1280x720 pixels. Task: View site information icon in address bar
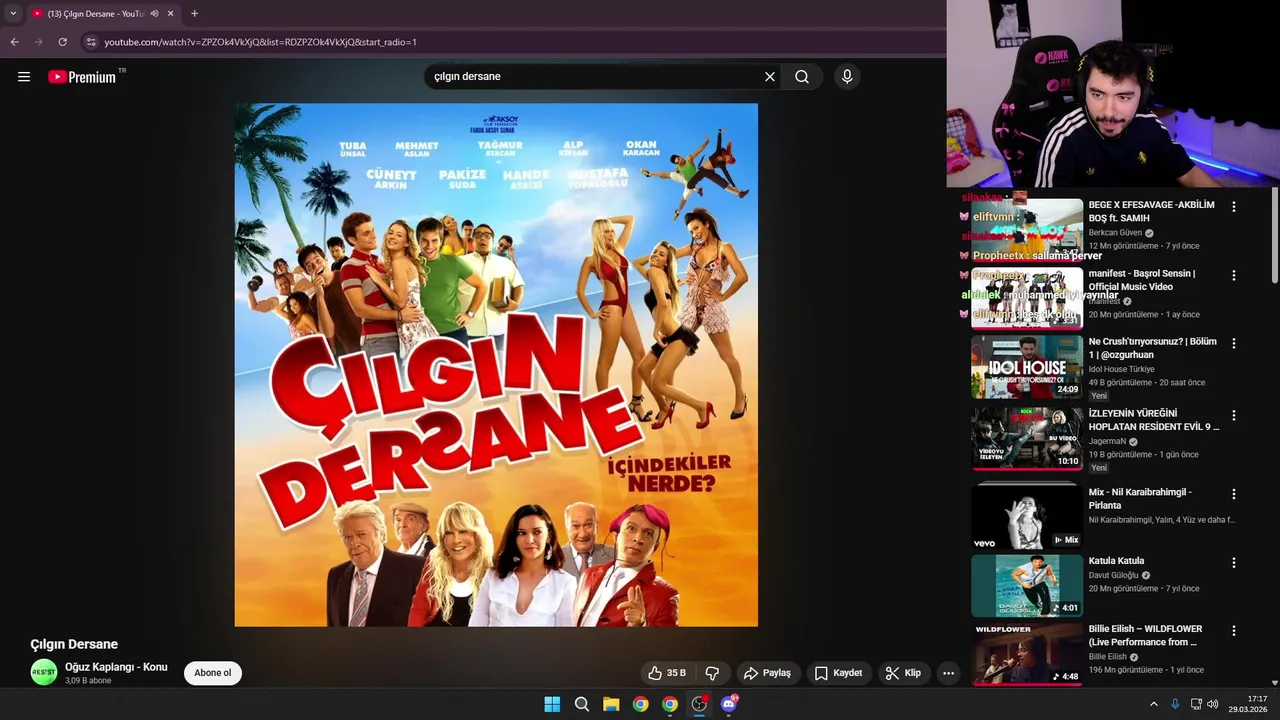91,42
